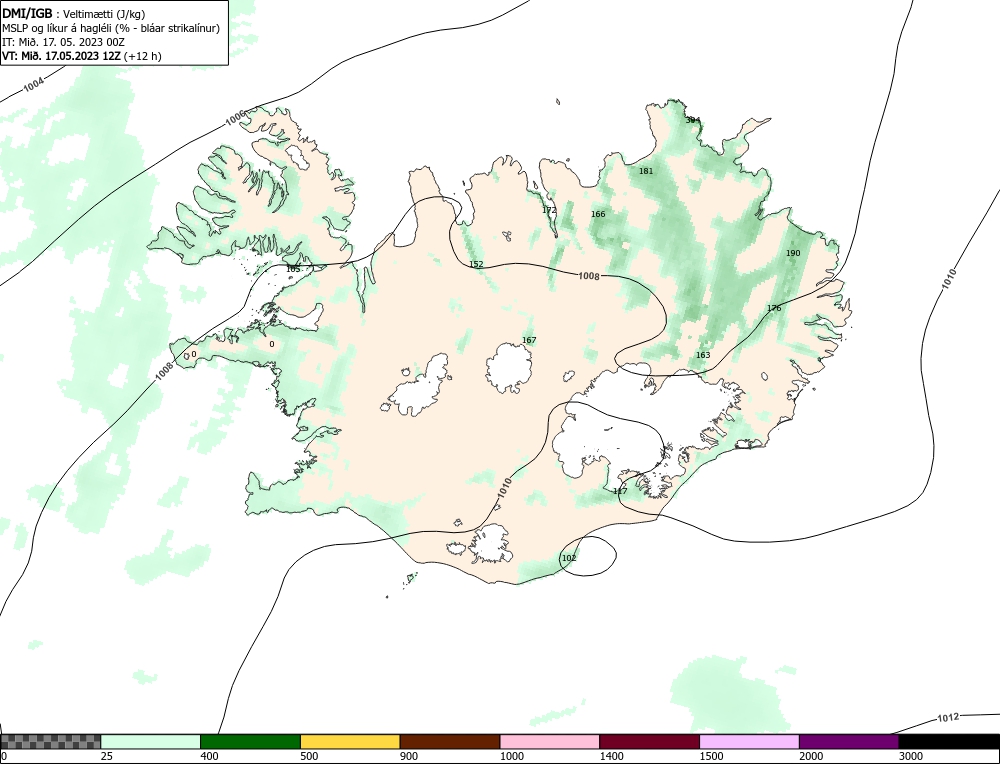The width and height of the screenshot is (1000, 764).
Task: Click the map value "165" in the Westfjords area
Action: pos(293,269)
